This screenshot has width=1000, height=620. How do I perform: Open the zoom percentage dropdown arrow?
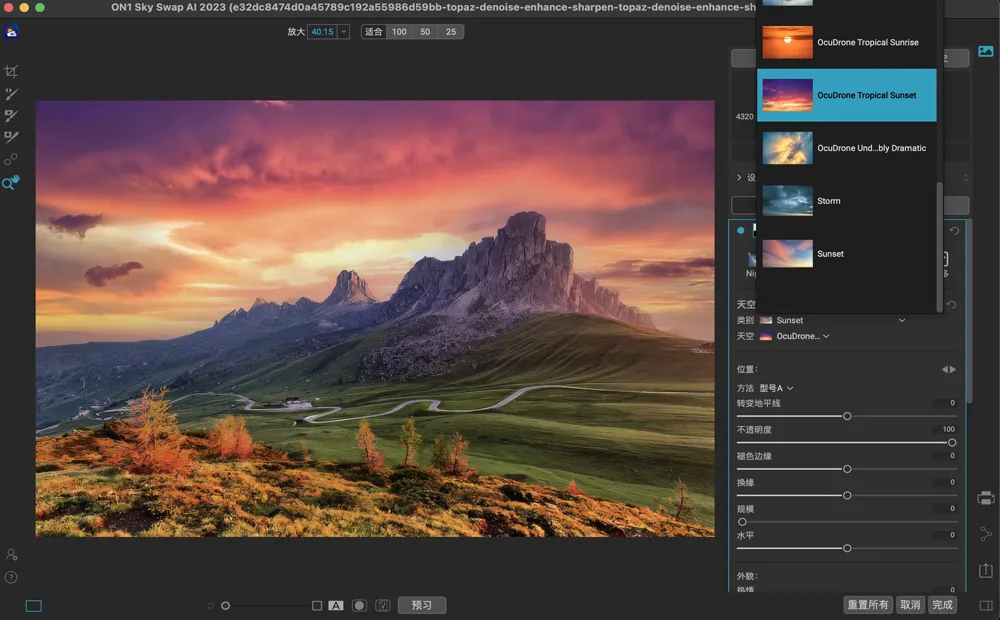click(x=344, y=32)
